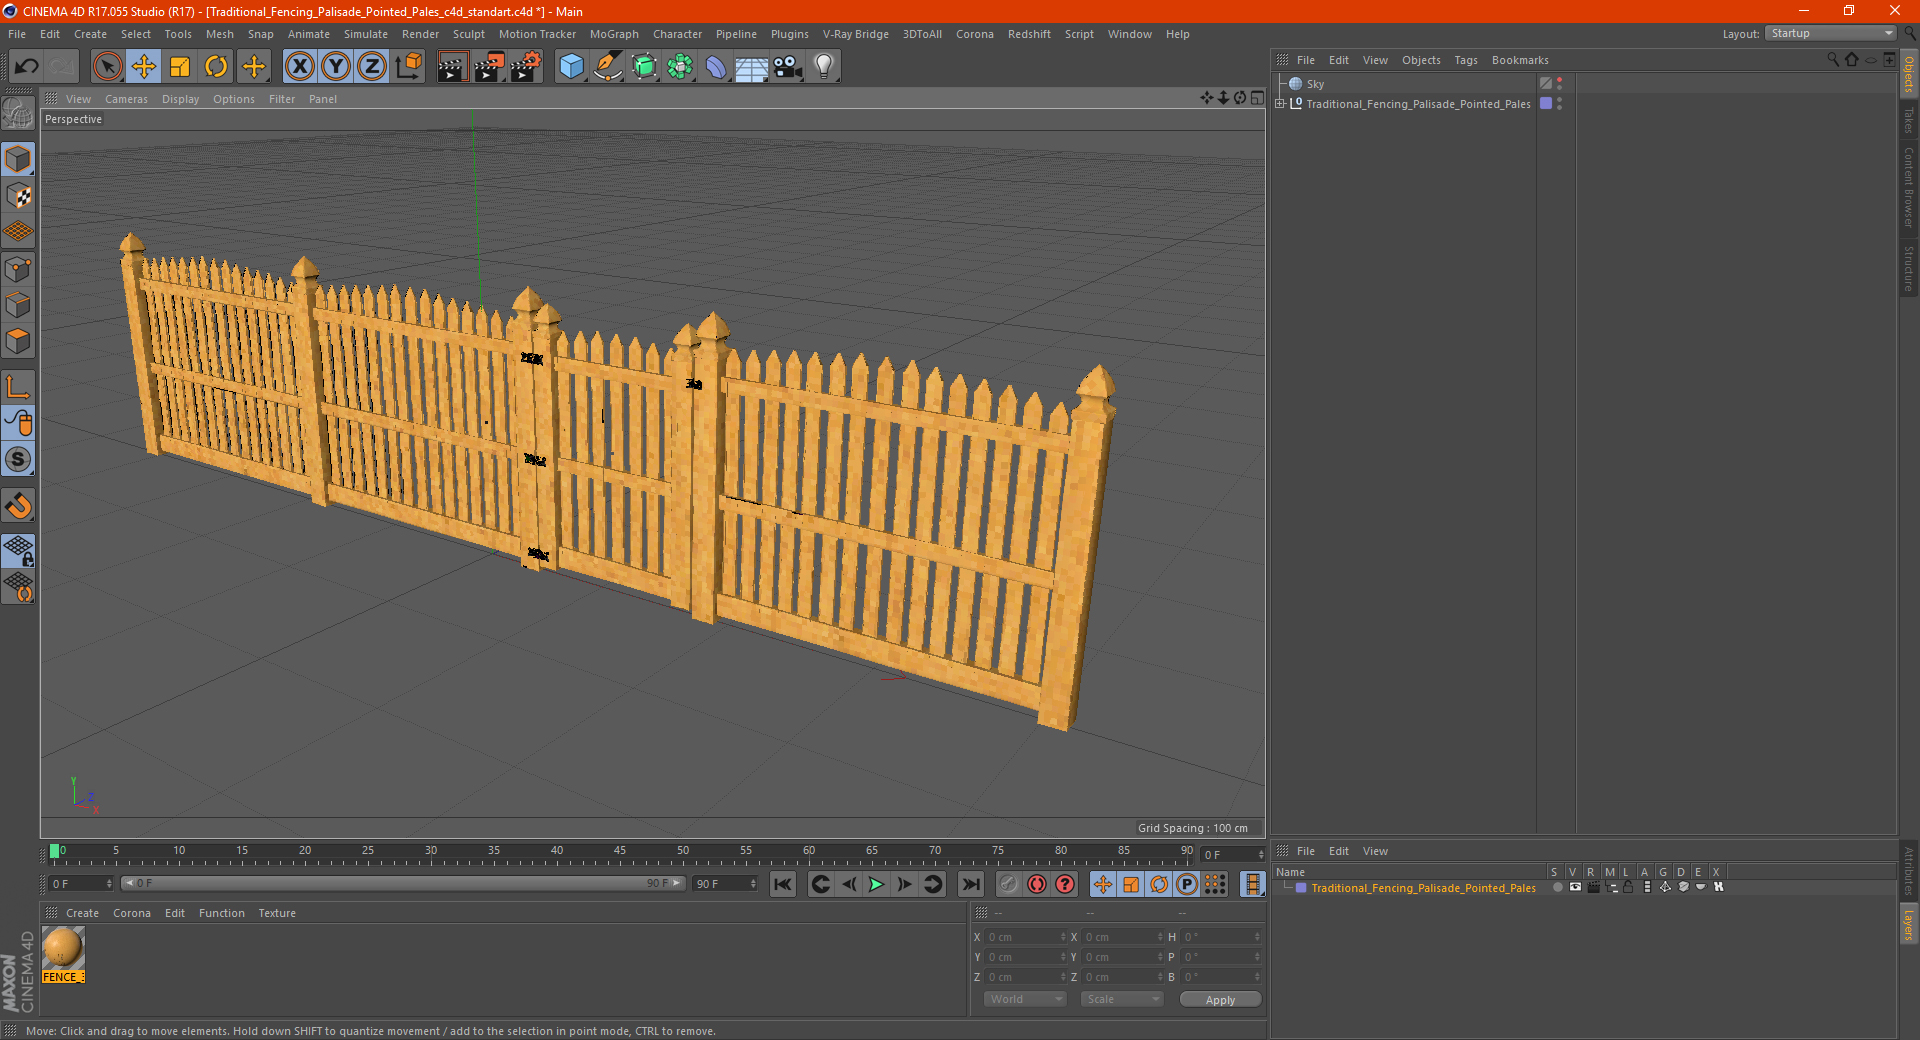1920x1040 pixels.
Task: Open the Objects side tab
Action: coord(1909,73)
